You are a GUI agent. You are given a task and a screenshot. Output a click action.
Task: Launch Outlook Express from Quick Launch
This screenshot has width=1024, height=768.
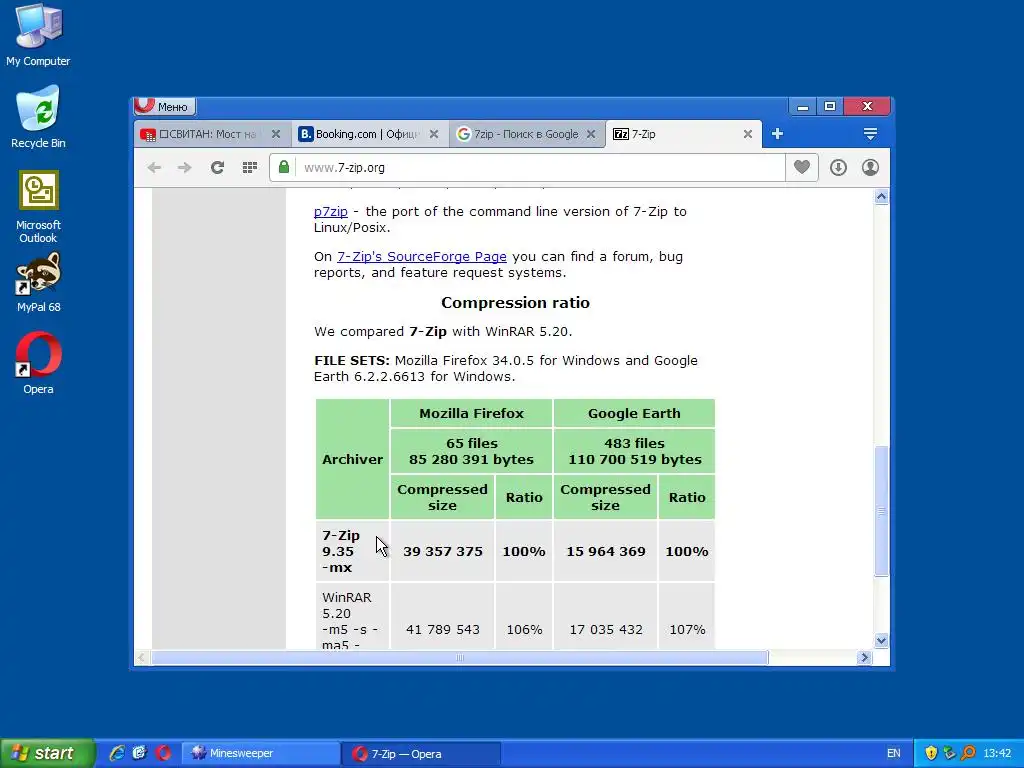140,753
